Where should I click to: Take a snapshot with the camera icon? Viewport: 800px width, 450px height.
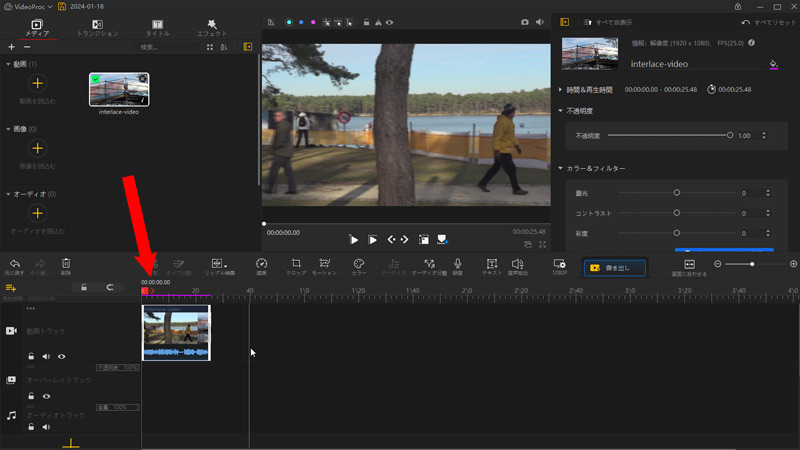coord(525,21)
